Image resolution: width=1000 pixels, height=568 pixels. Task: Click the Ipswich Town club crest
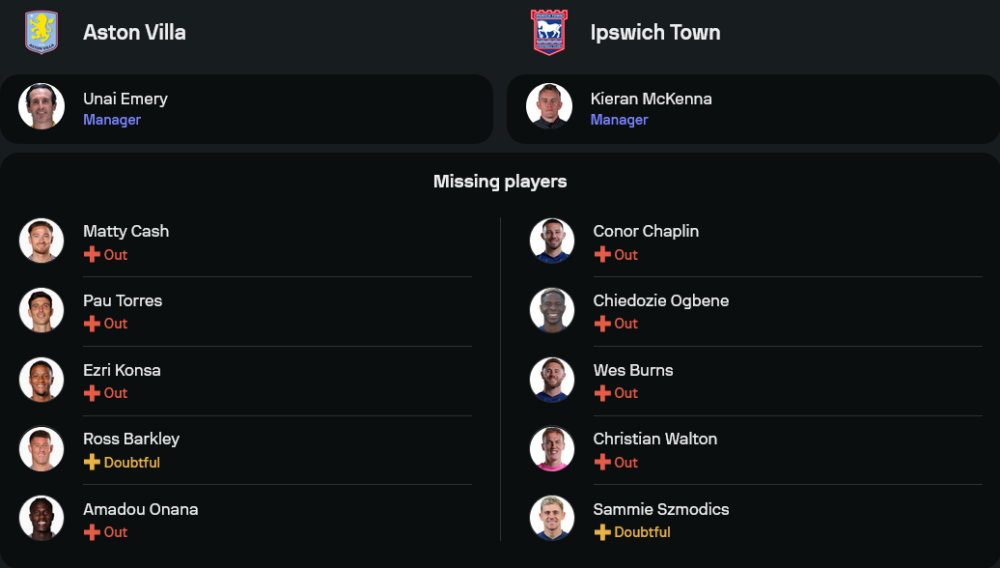coord(549,32)
